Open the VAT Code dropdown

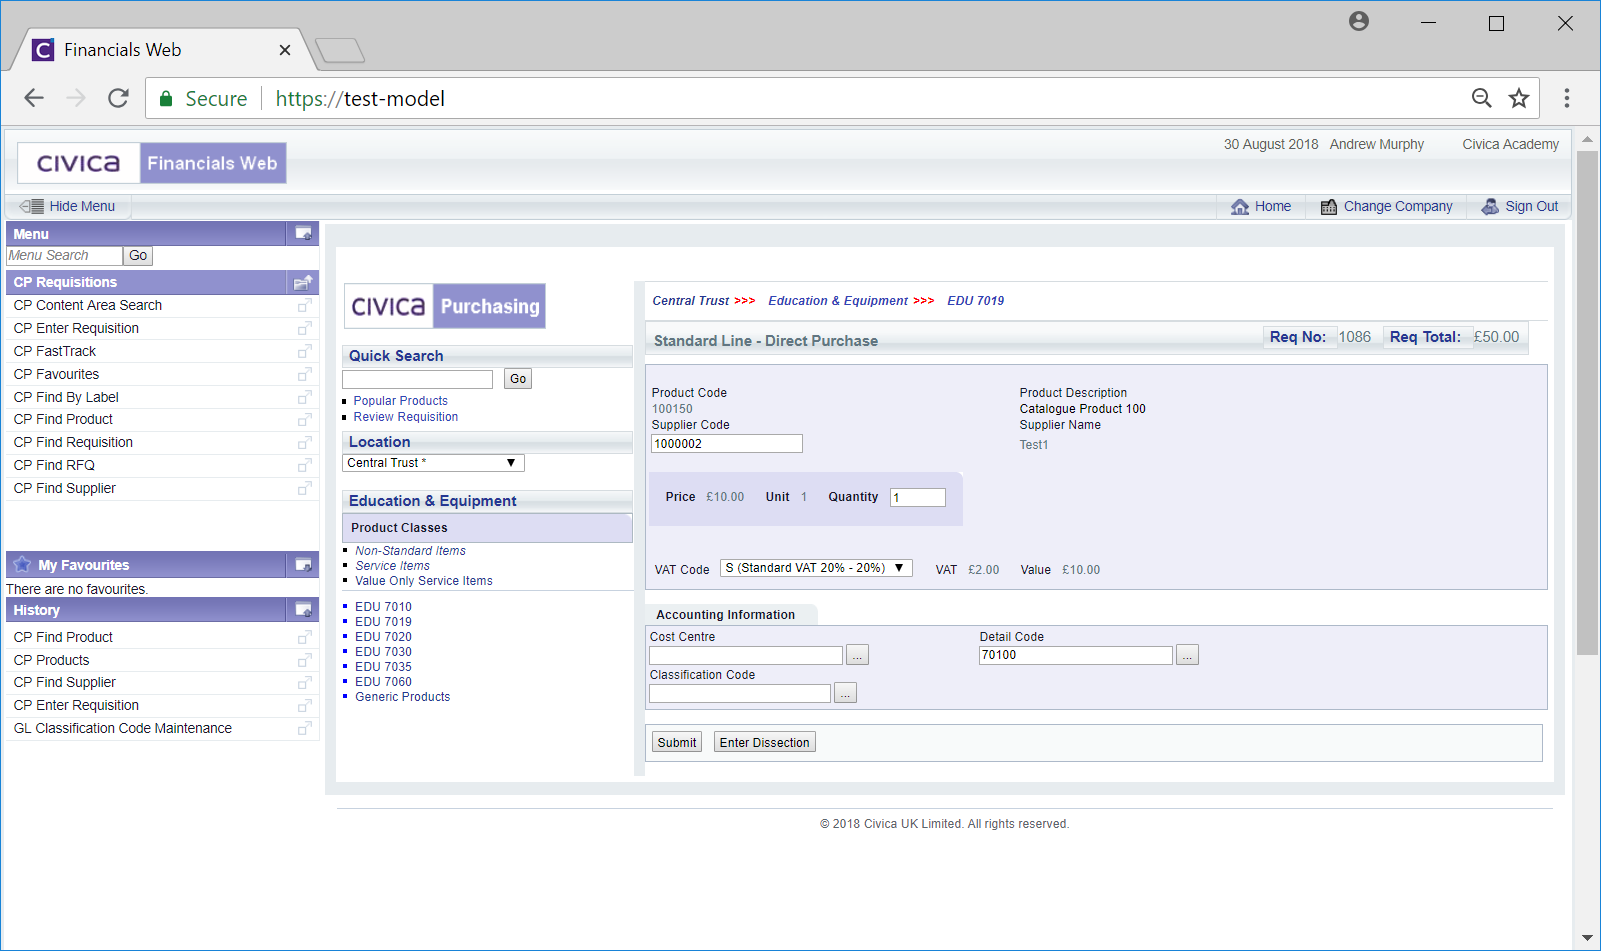(x=816, y=568)
